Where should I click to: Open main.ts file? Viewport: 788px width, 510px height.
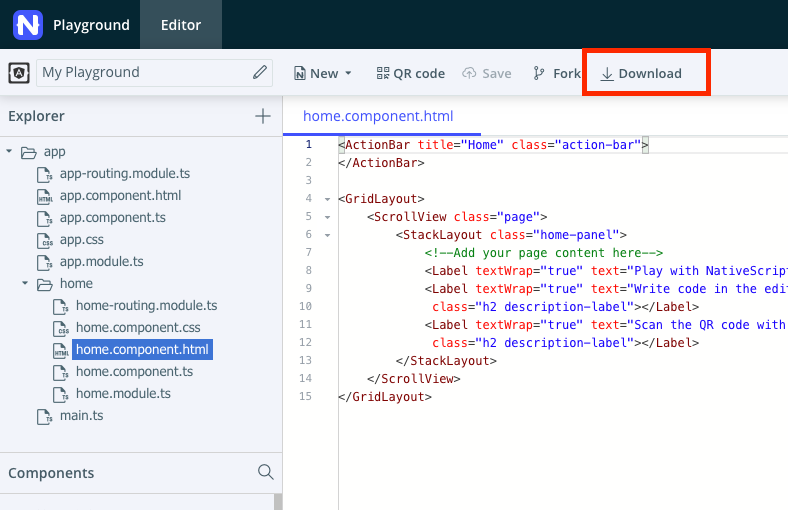pyautogui.click(x=81, y=416)
